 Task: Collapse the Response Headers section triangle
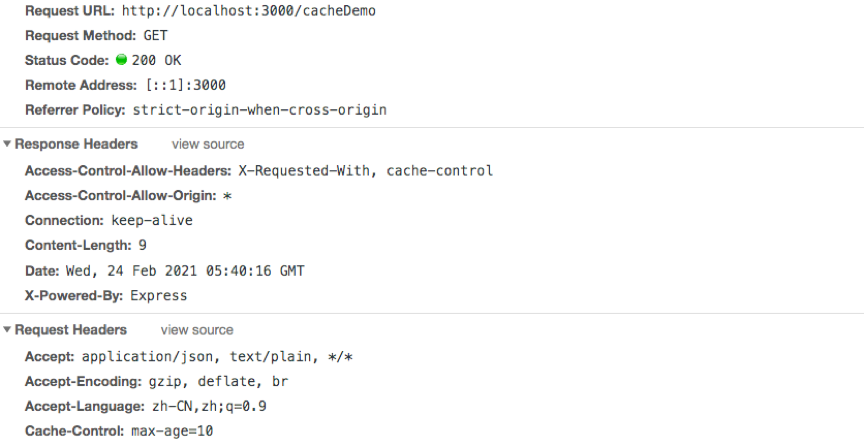(7, 144)
